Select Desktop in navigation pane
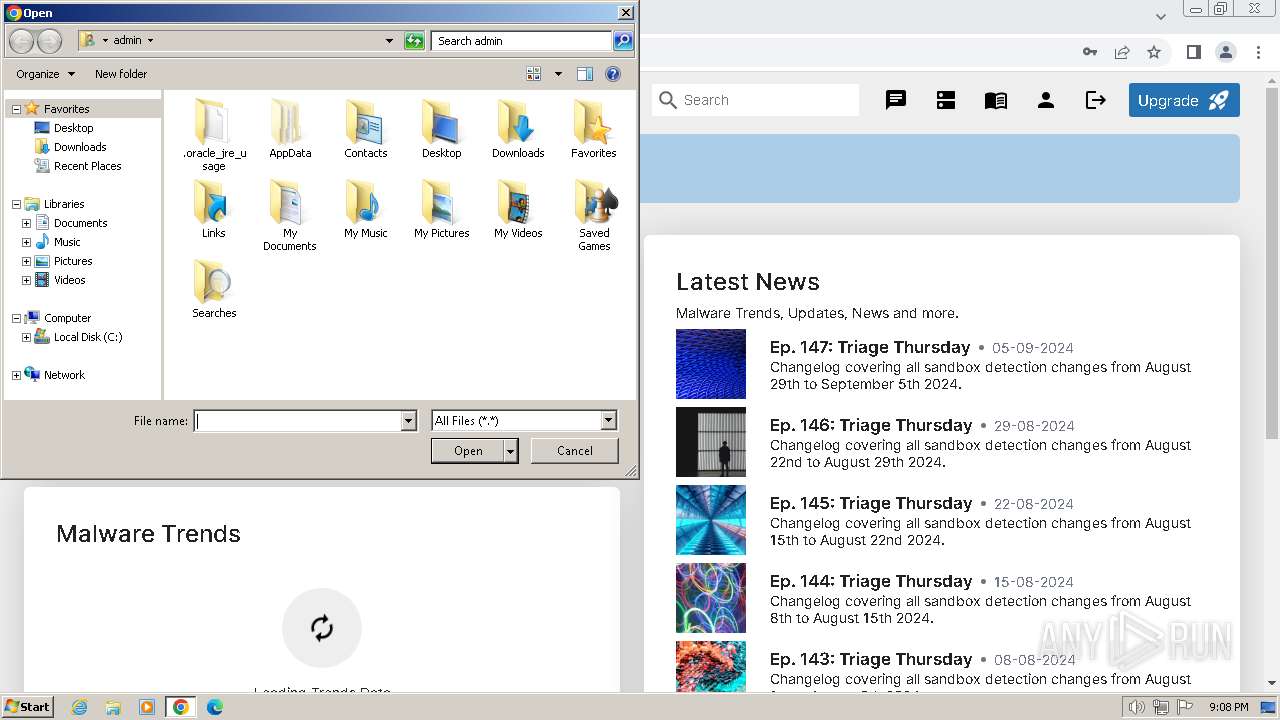The image size is (1280, 720). point(74,128)
